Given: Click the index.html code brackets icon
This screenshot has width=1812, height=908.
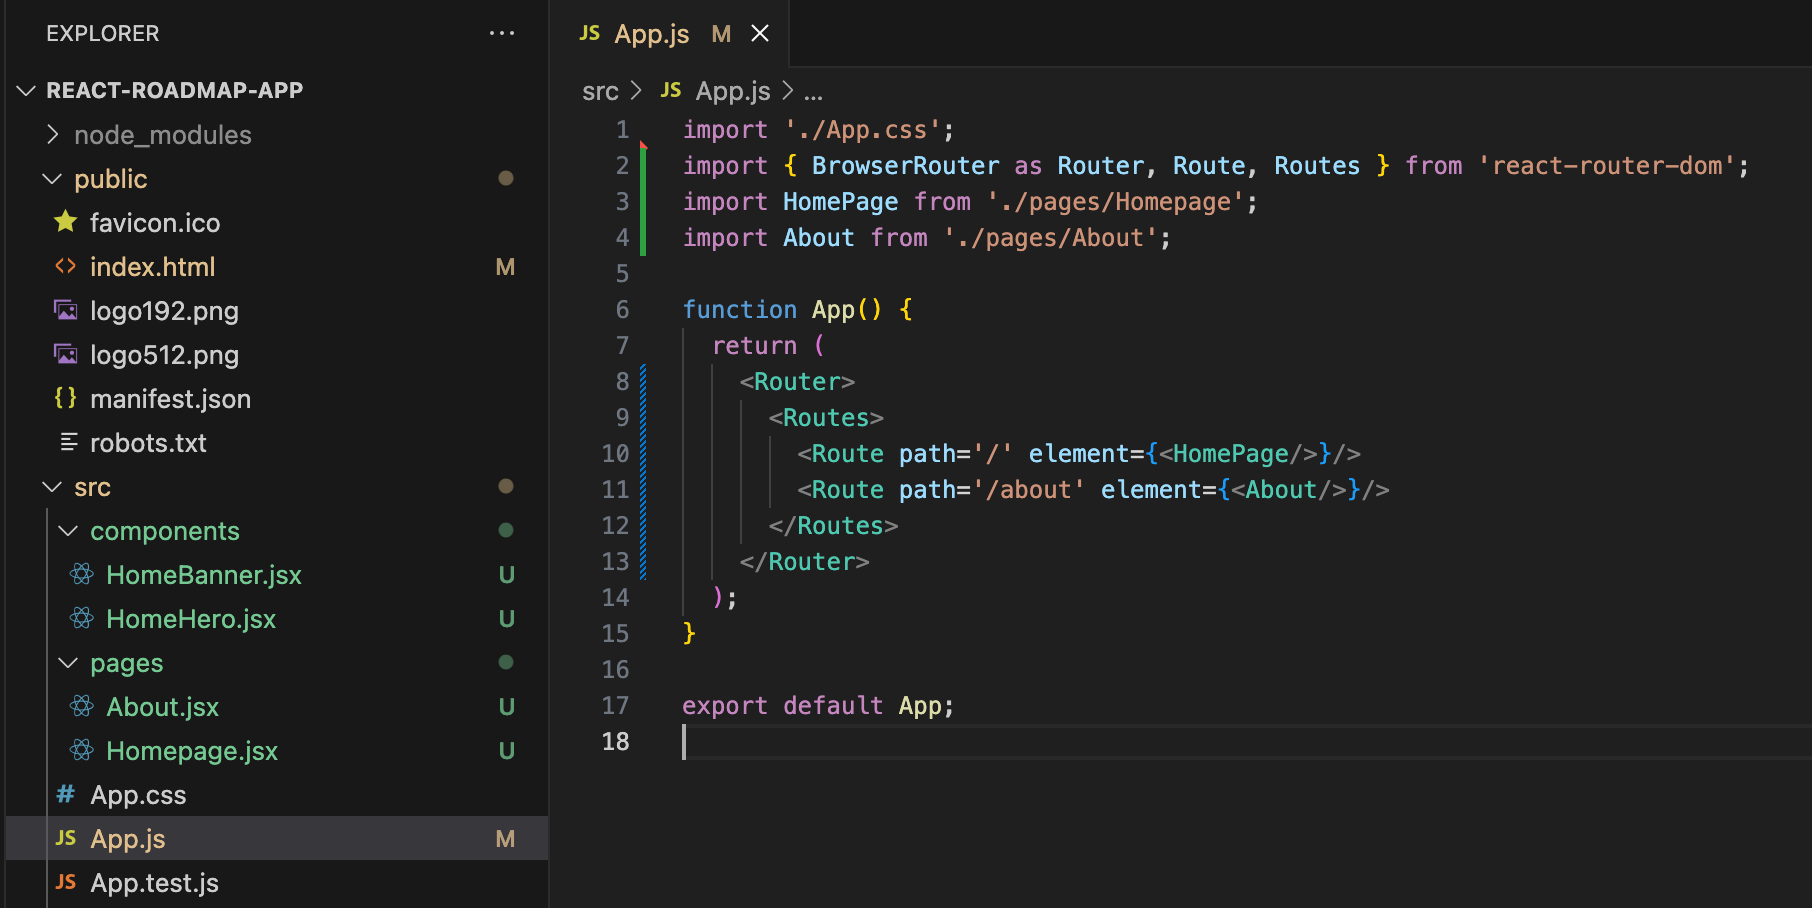Looking at the screenshot, I should (66, 266).
